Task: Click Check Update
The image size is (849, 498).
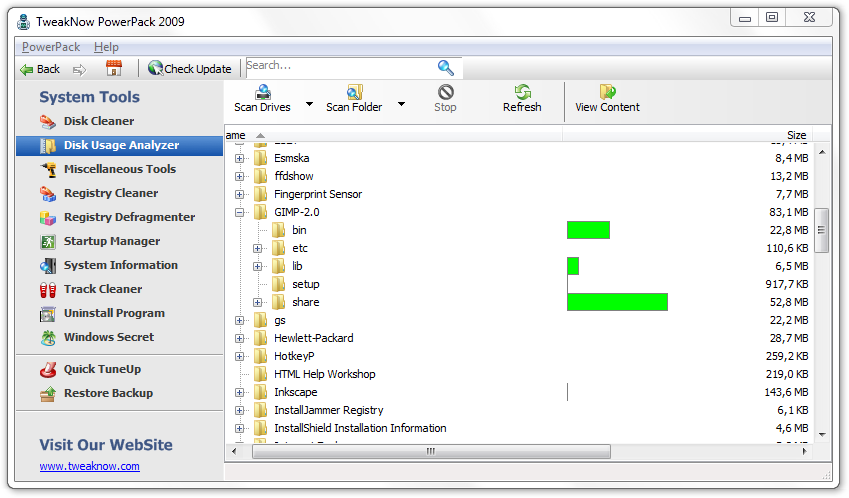Action: (x=190, y=69)
